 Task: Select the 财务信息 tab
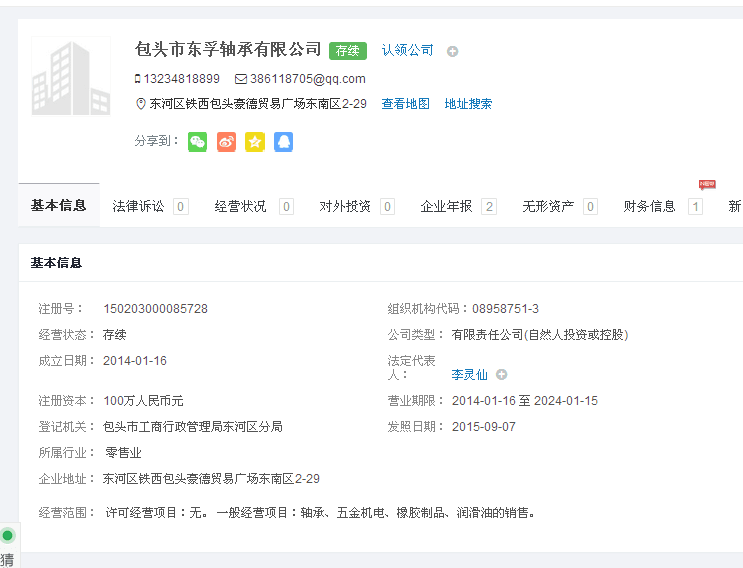(x=650, y=206)
